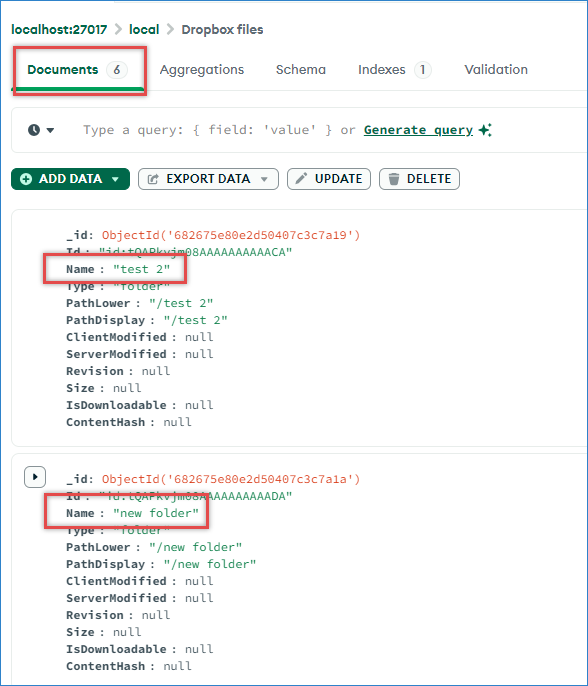Click the plus icon on ADD DATA
The height and width of the screenshot is (686, 588).
26,179
